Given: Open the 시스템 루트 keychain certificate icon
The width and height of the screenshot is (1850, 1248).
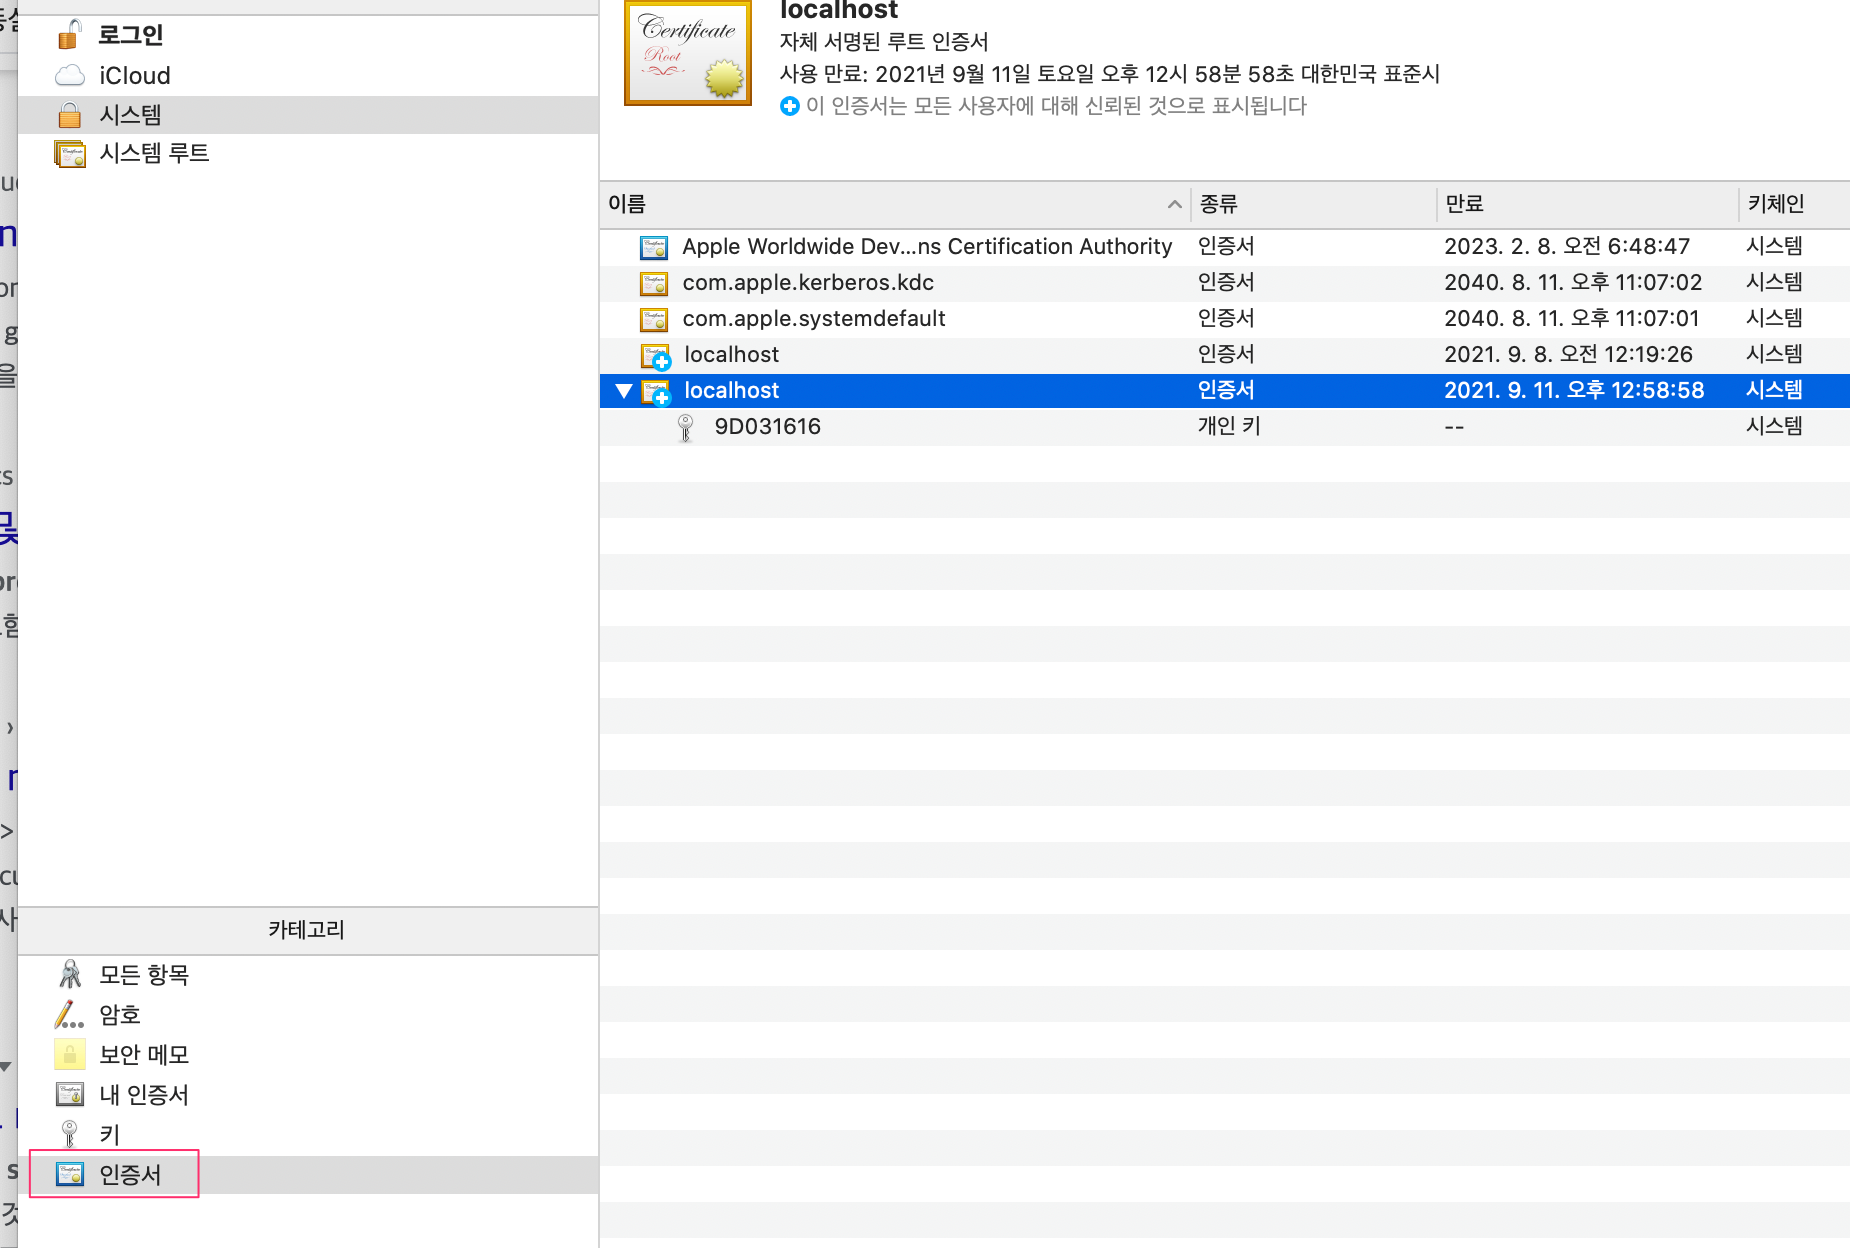Looking at the screenshot, I should 69,154.
